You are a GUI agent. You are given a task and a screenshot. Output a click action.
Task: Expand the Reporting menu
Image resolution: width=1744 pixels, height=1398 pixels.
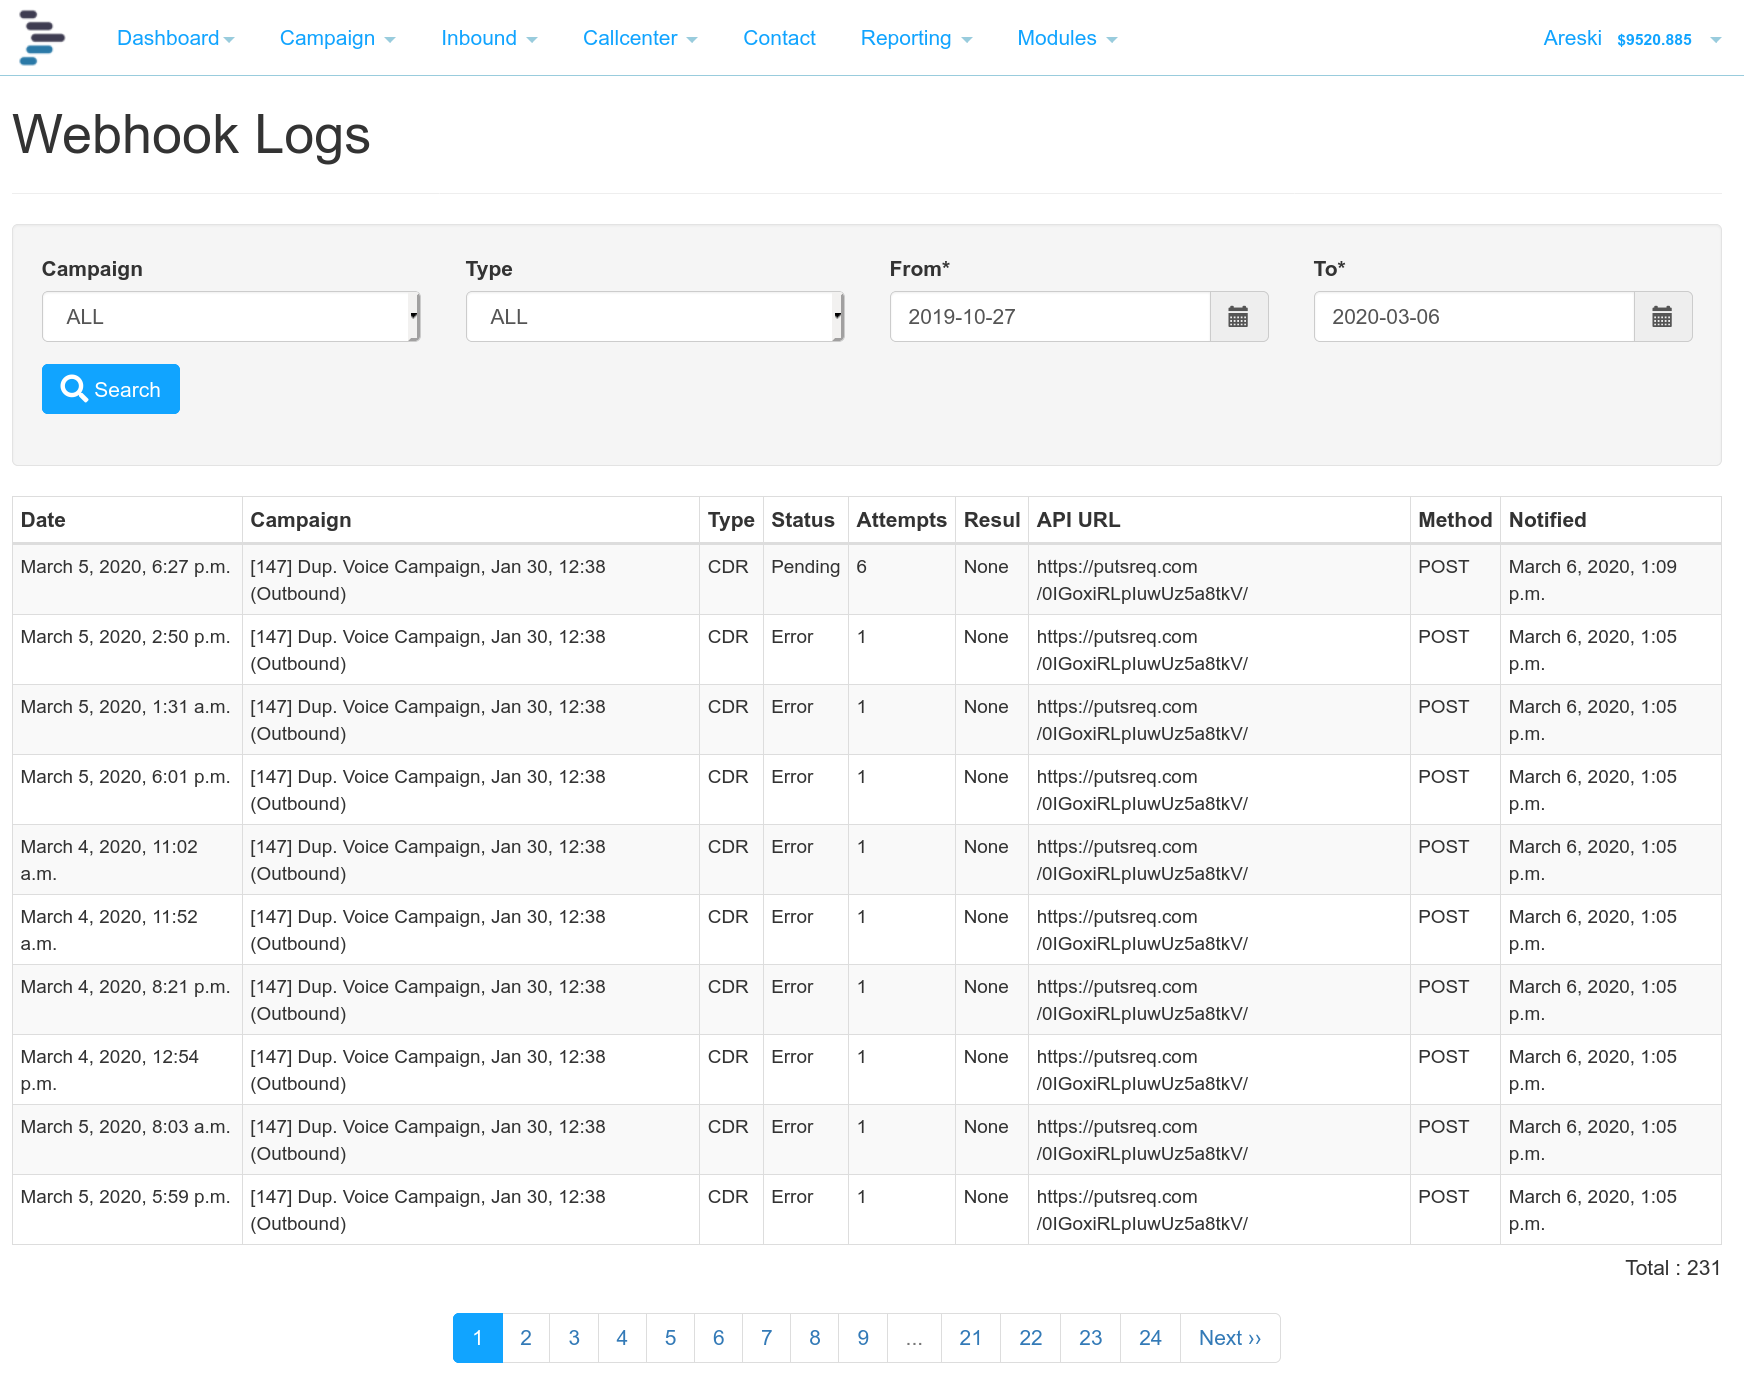[x=916, y=38]
